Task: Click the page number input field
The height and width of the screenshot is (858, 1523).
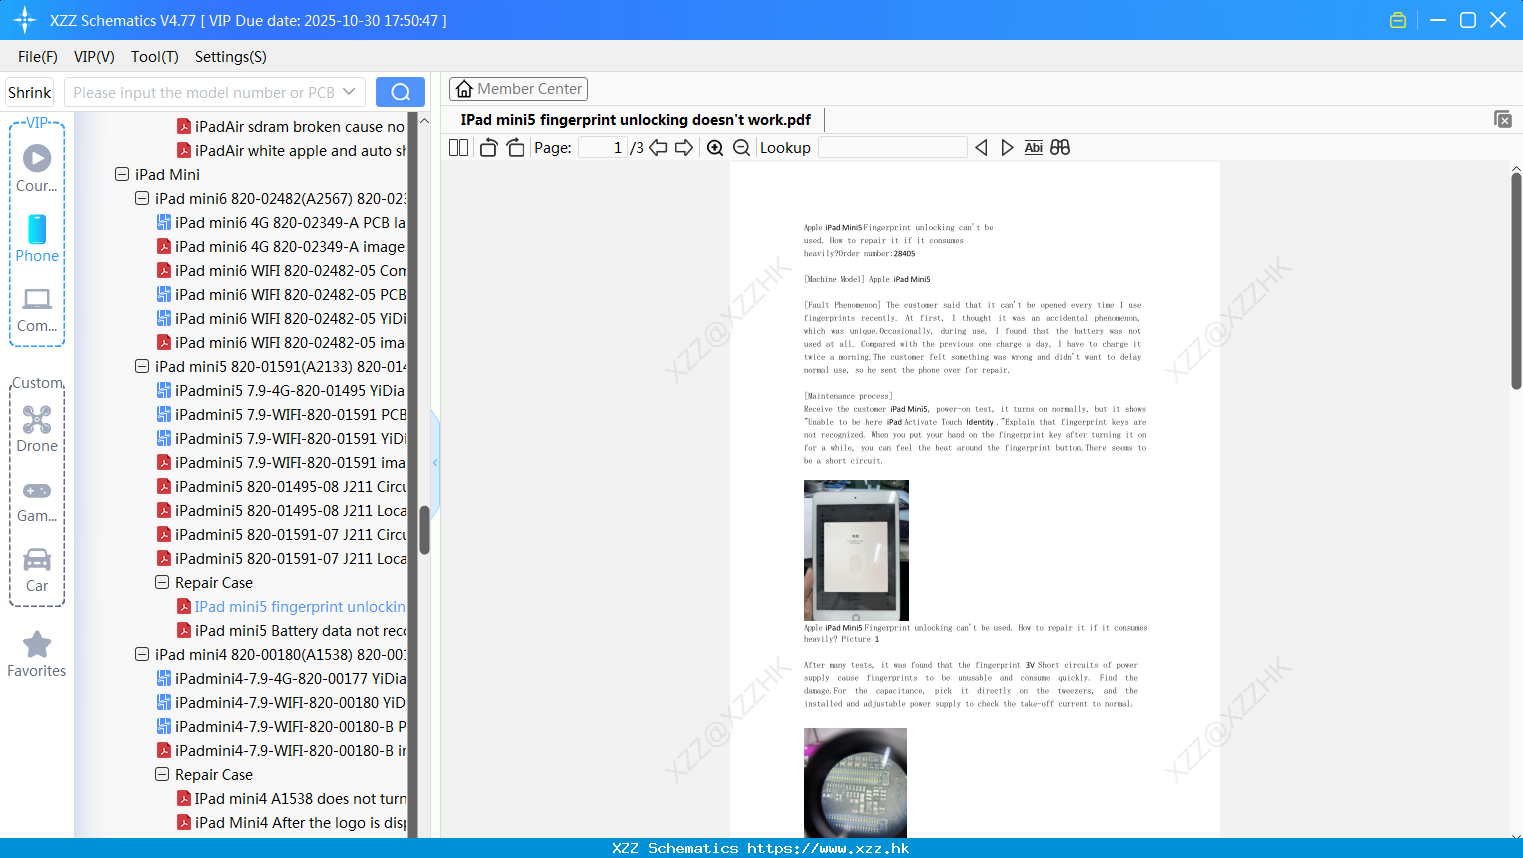Action: click(x=603, y=148)
